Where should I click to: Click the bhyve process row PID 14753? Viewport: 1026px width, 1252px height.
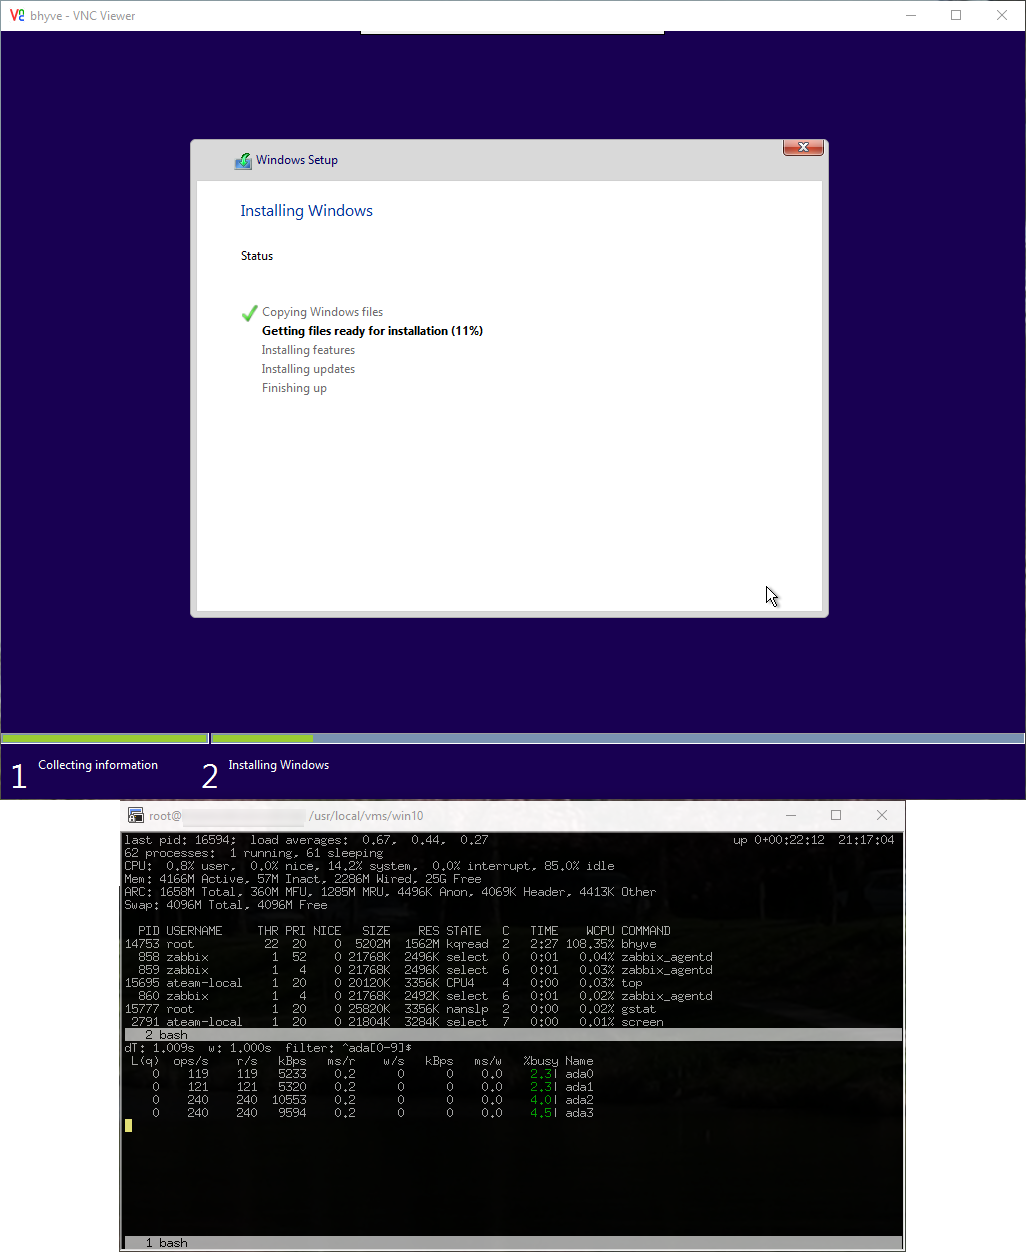(390, 944)
